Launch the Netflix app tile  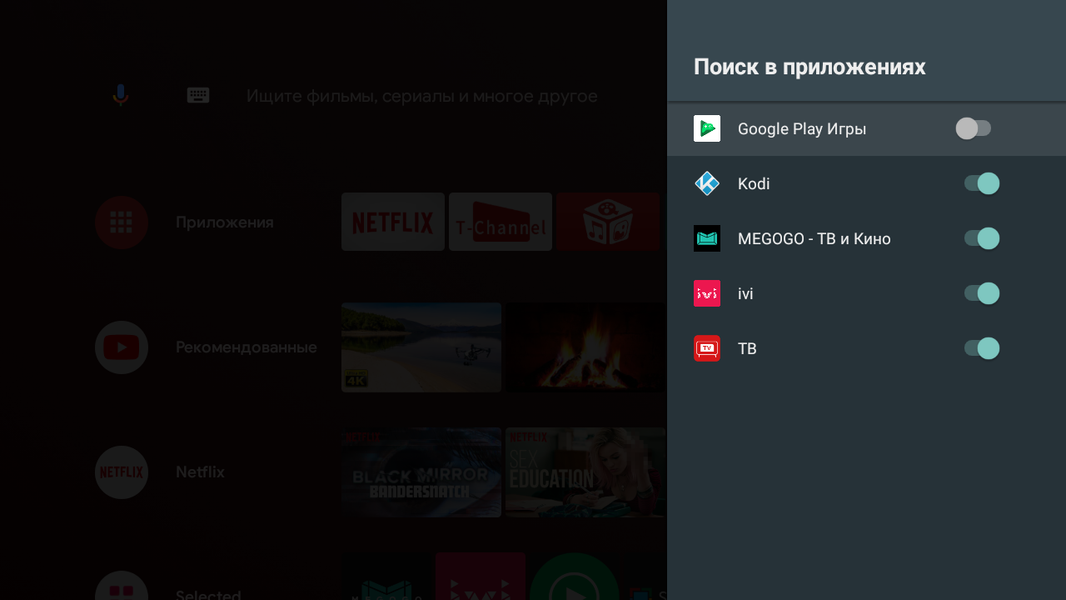point(393,222)
